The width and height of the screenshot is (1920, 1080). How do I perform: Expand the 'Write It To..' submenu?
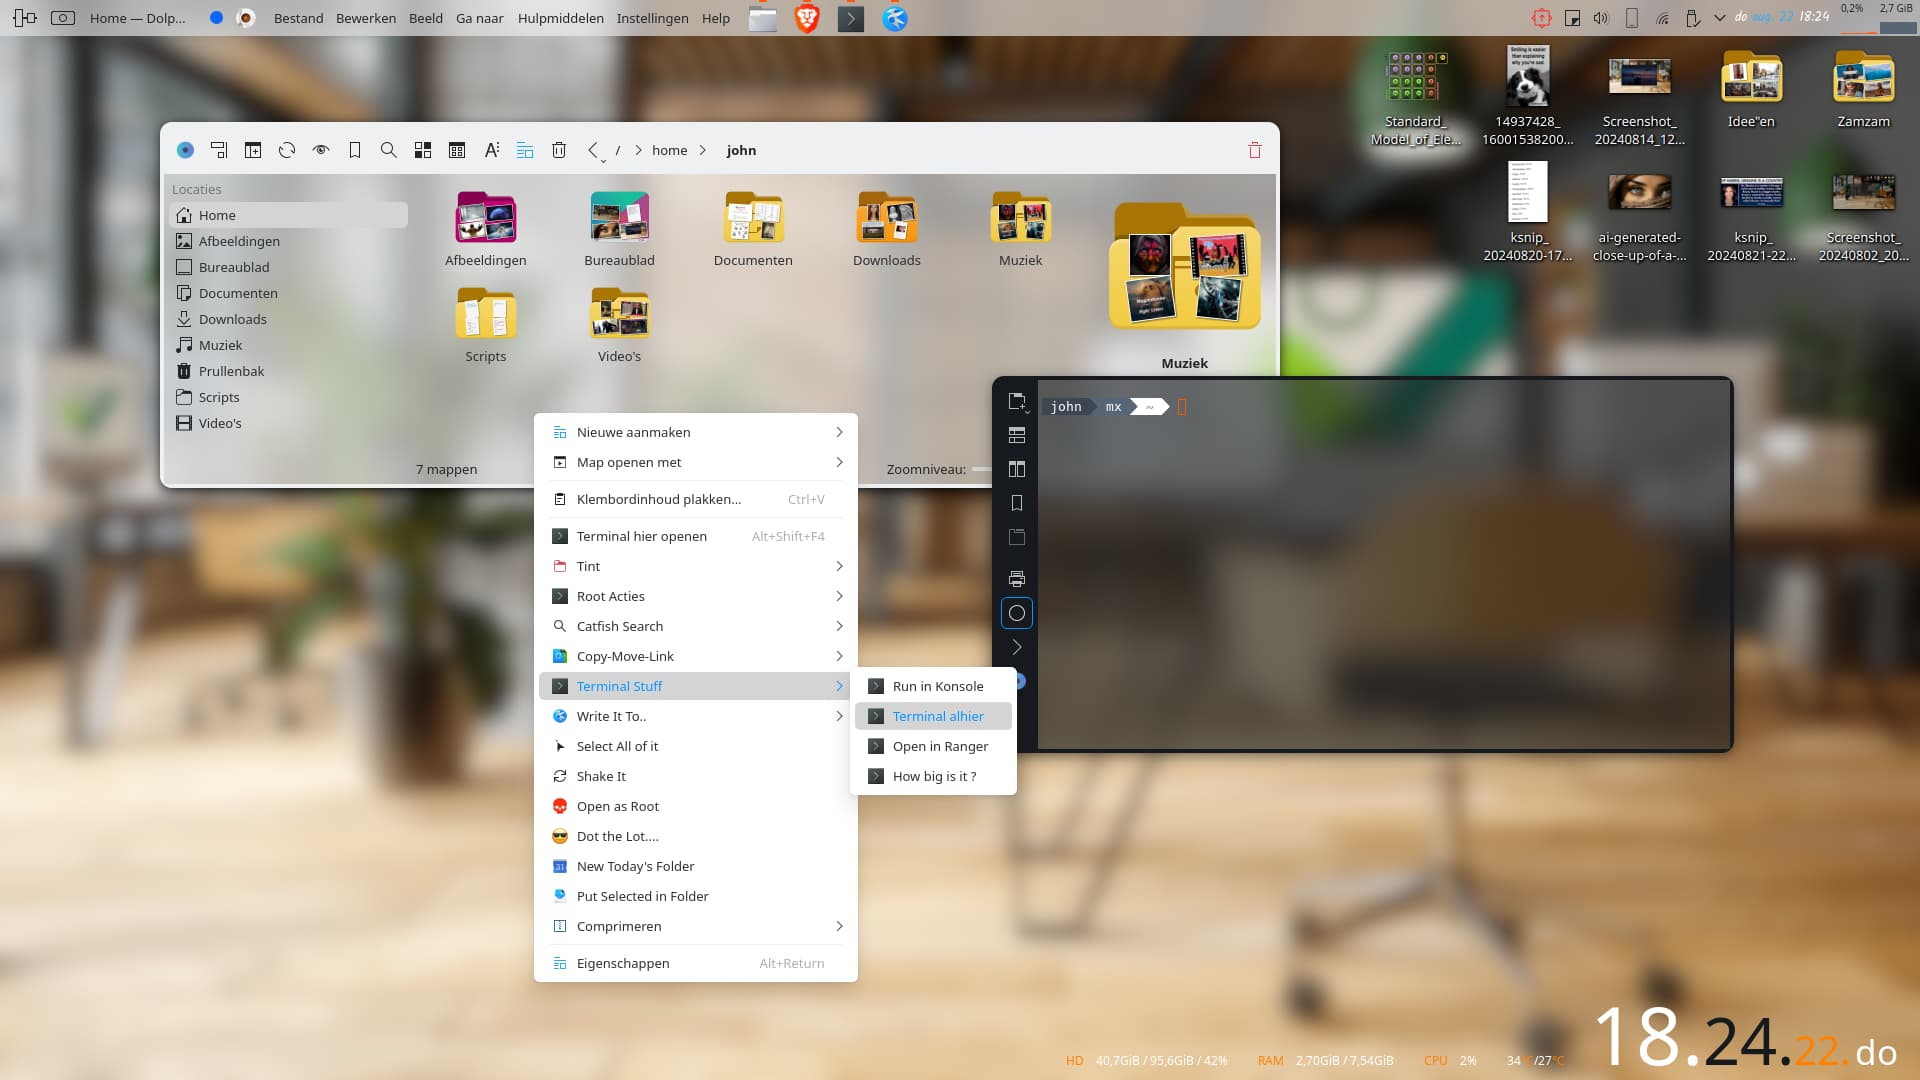pos(696,716)
